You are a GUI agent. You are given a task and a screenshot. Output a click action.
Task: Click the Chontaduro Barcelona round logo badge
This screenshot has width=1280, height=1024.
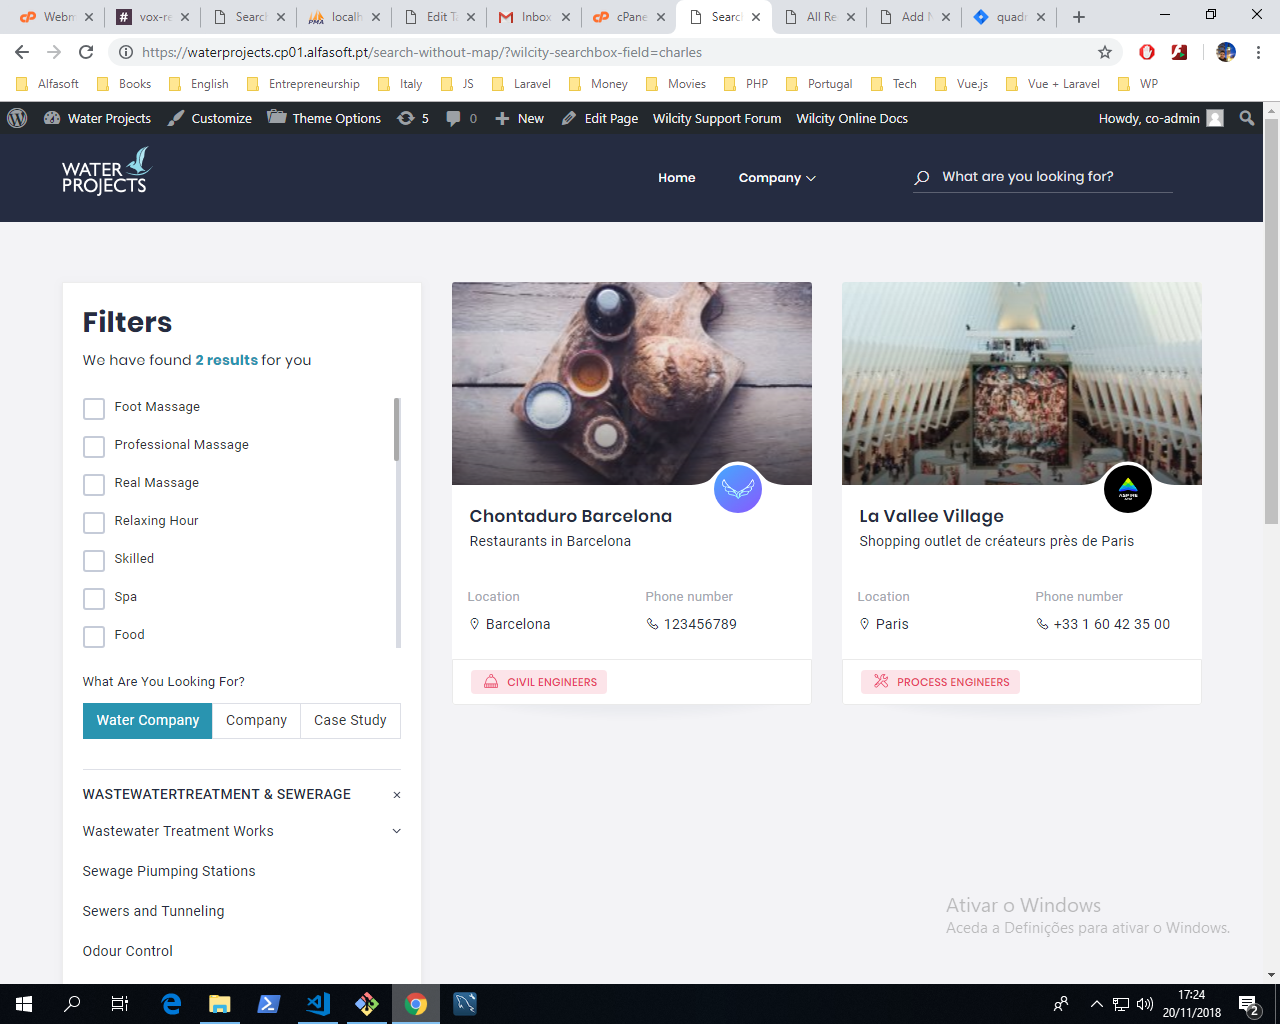738,489
